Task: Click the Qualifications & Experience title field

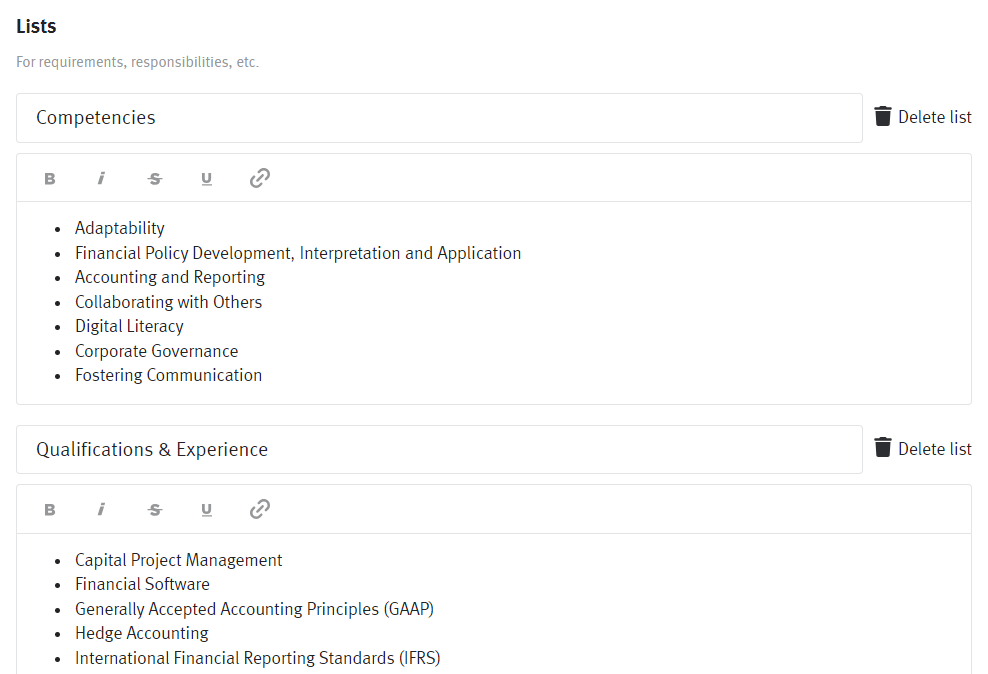Action: pos(438,450)
